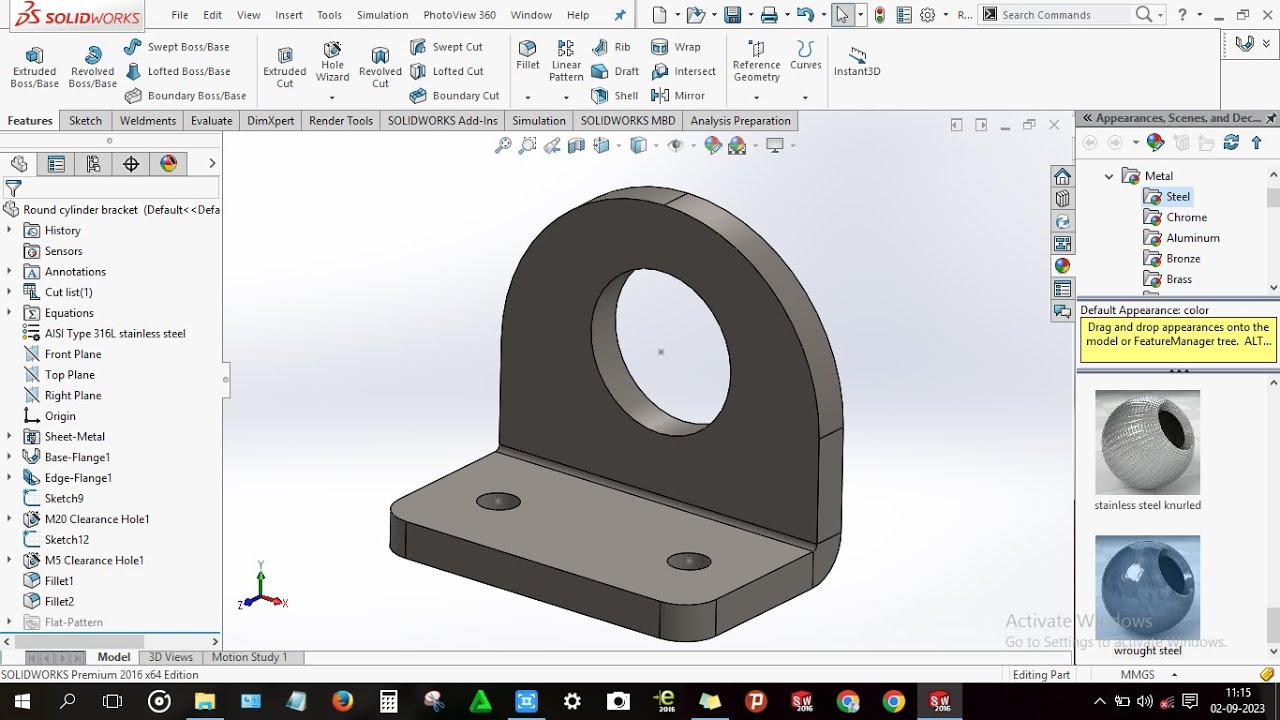
Task: Open the Fillet tool dropdown arrow
Action: 527,98
